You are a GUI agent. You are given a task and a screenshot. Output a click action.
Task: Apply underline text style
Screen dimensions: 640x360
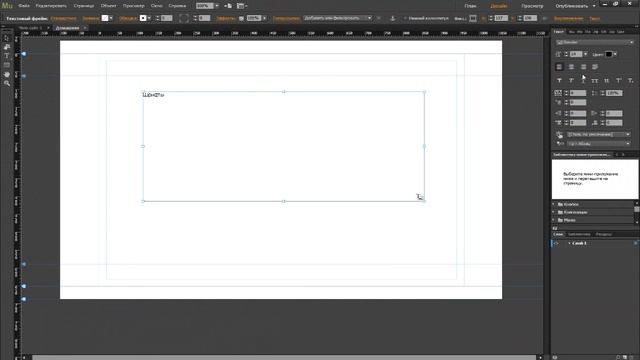(583, 80)
